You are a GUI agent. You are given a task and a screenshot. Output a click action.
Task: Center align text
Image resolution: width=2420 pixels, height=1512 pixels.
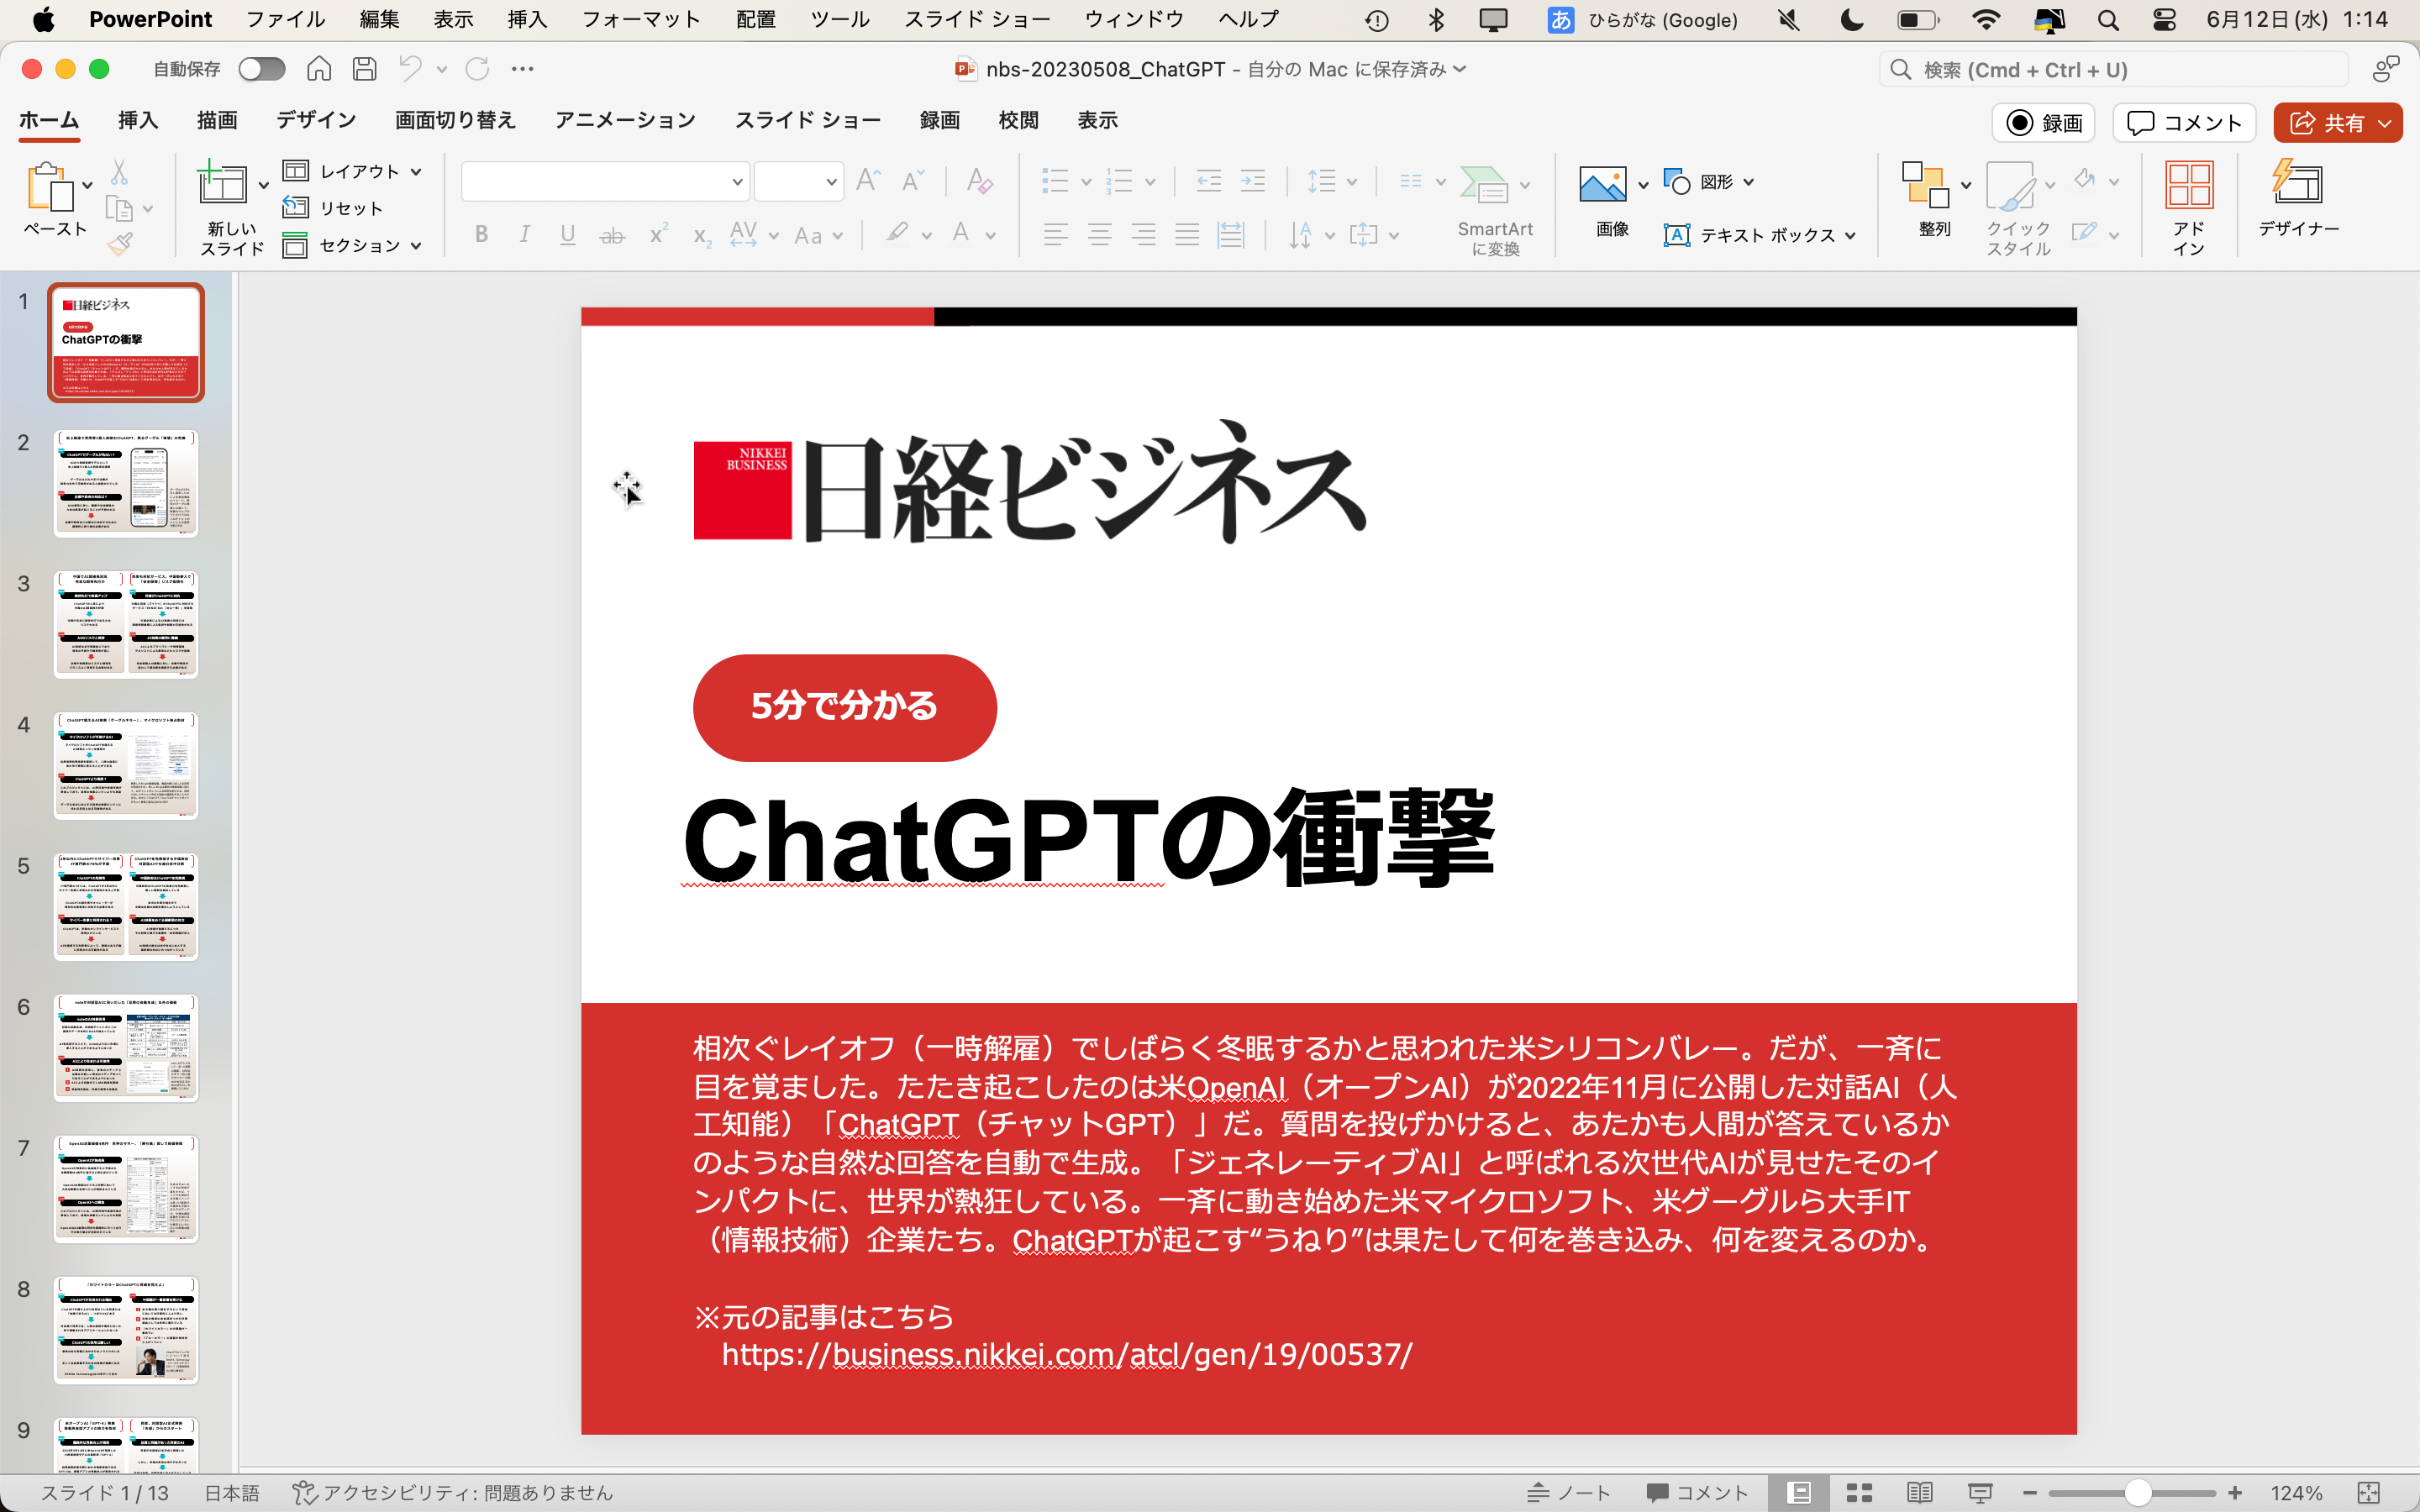1099,235
